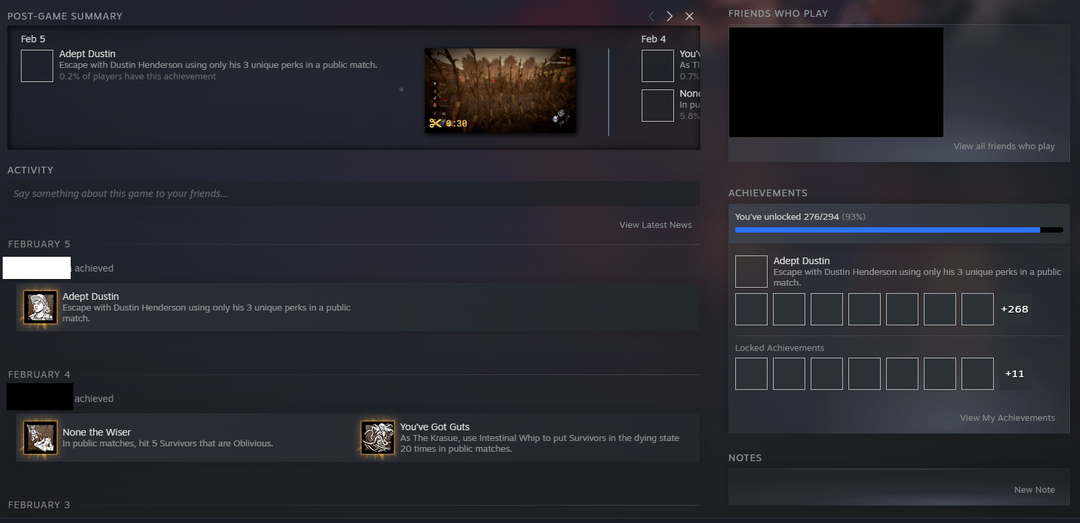The width and height of the screenshot is (1080, 523).
Task: Click the None the Wiser achievement icon
Action: coord(40,438)
